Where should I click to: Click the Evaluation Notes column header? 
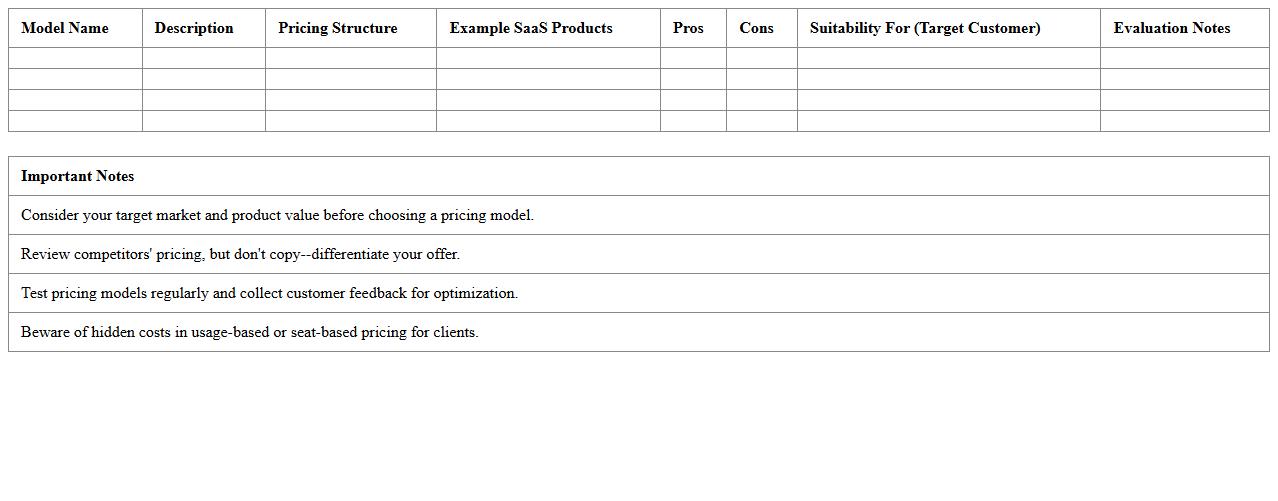coord(1172,28)
